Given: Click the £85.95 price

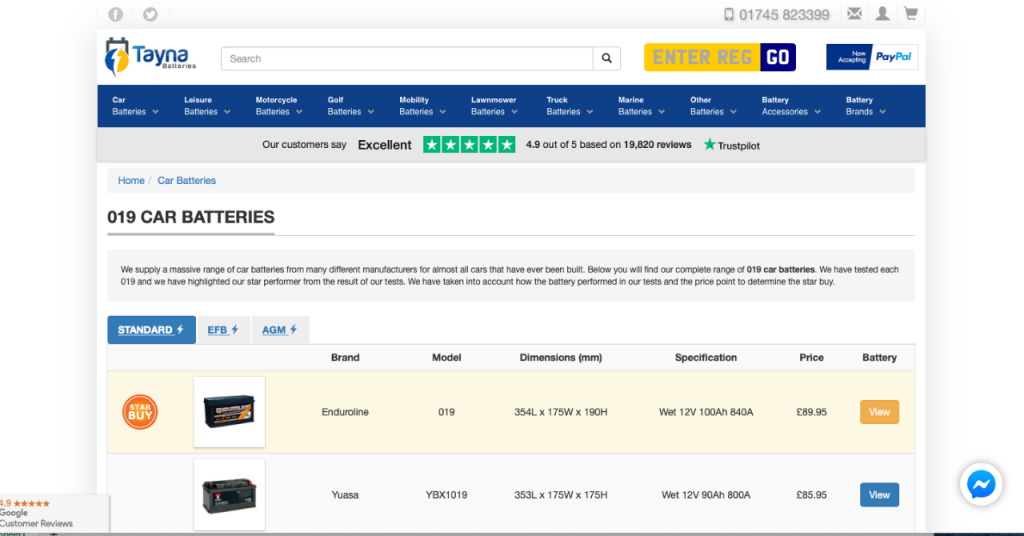Looking at the screenshot, I should coord(811,495).
